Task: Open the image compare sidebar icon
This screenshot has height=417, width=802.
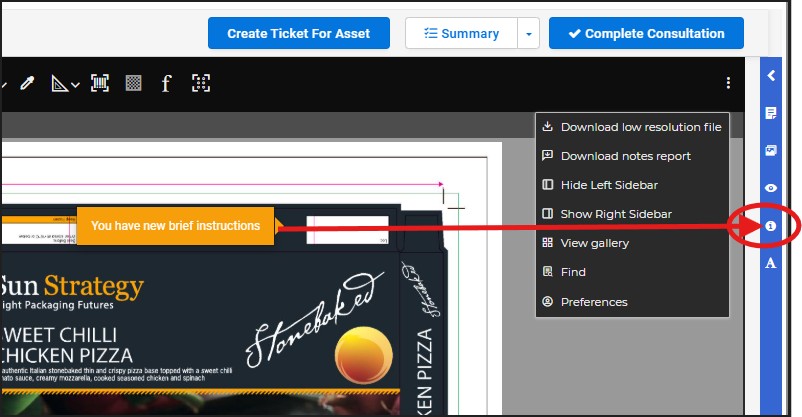Action: pos(771,150)
